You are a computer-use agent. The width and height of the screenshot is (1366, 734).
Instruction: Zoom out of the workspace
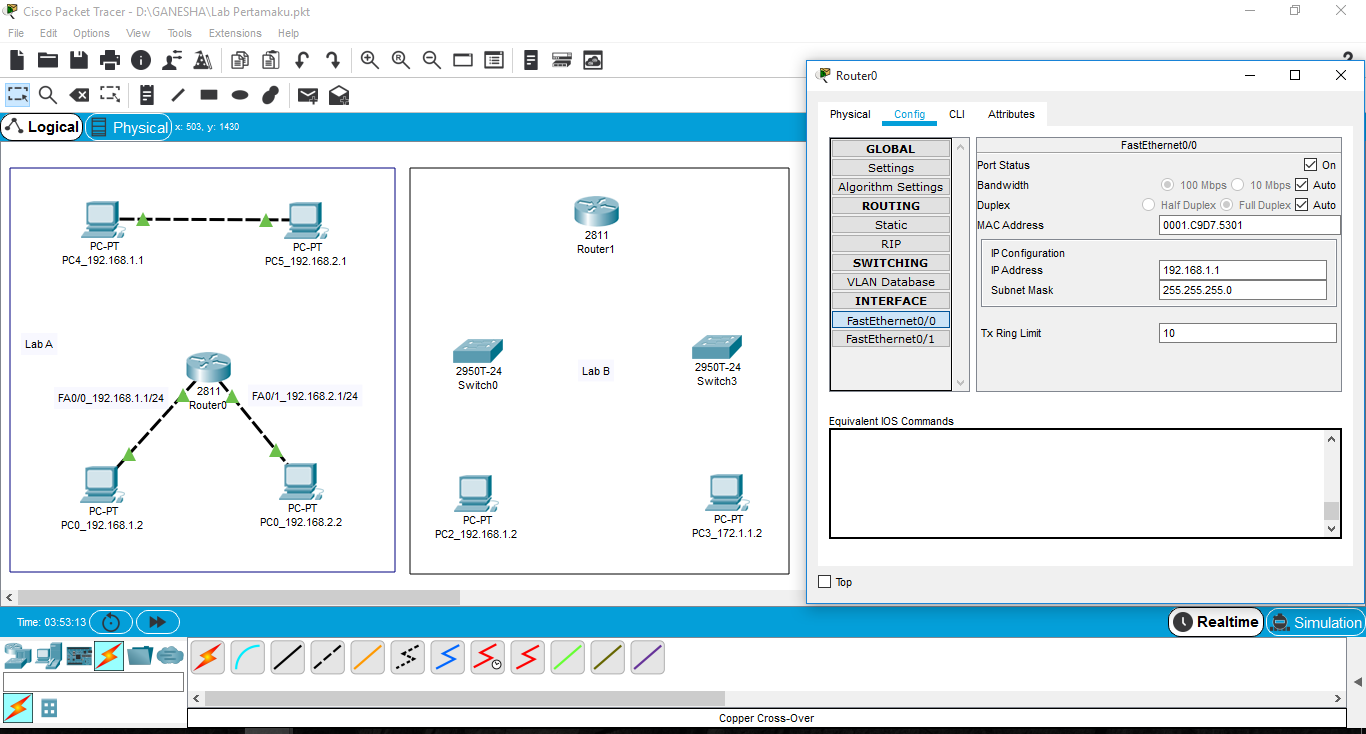[x=432, y=60]
